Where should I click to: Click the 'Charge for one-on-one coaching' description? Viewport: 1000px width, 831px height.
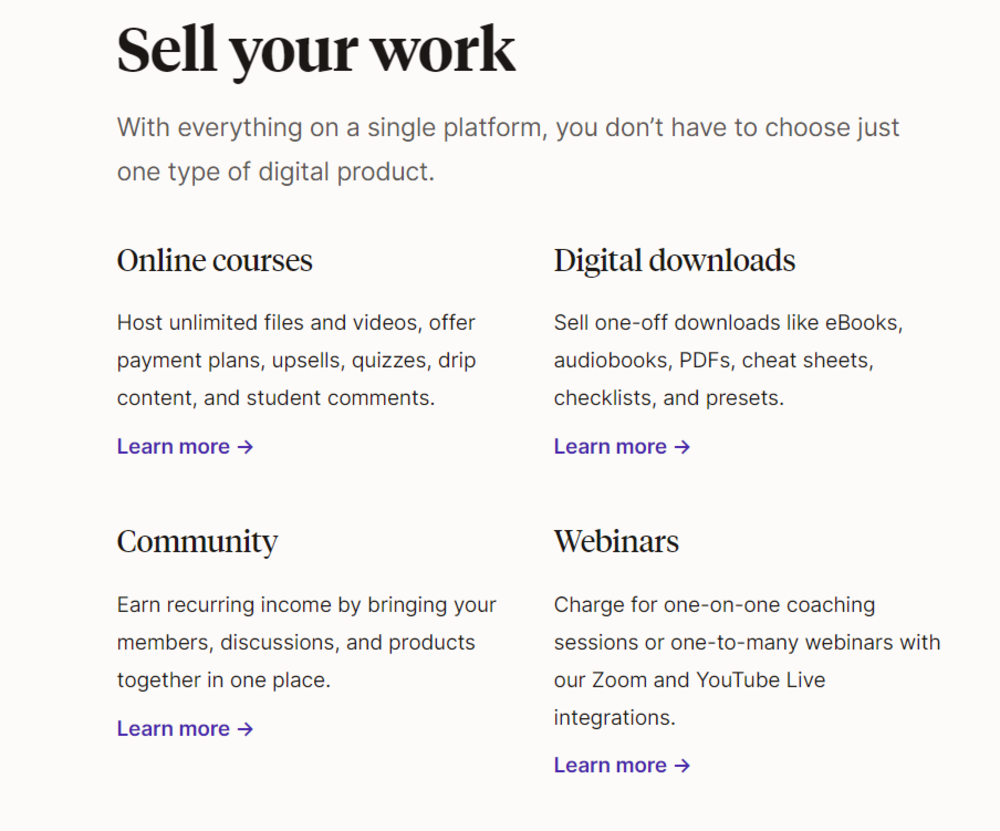[x=747, y=661]
